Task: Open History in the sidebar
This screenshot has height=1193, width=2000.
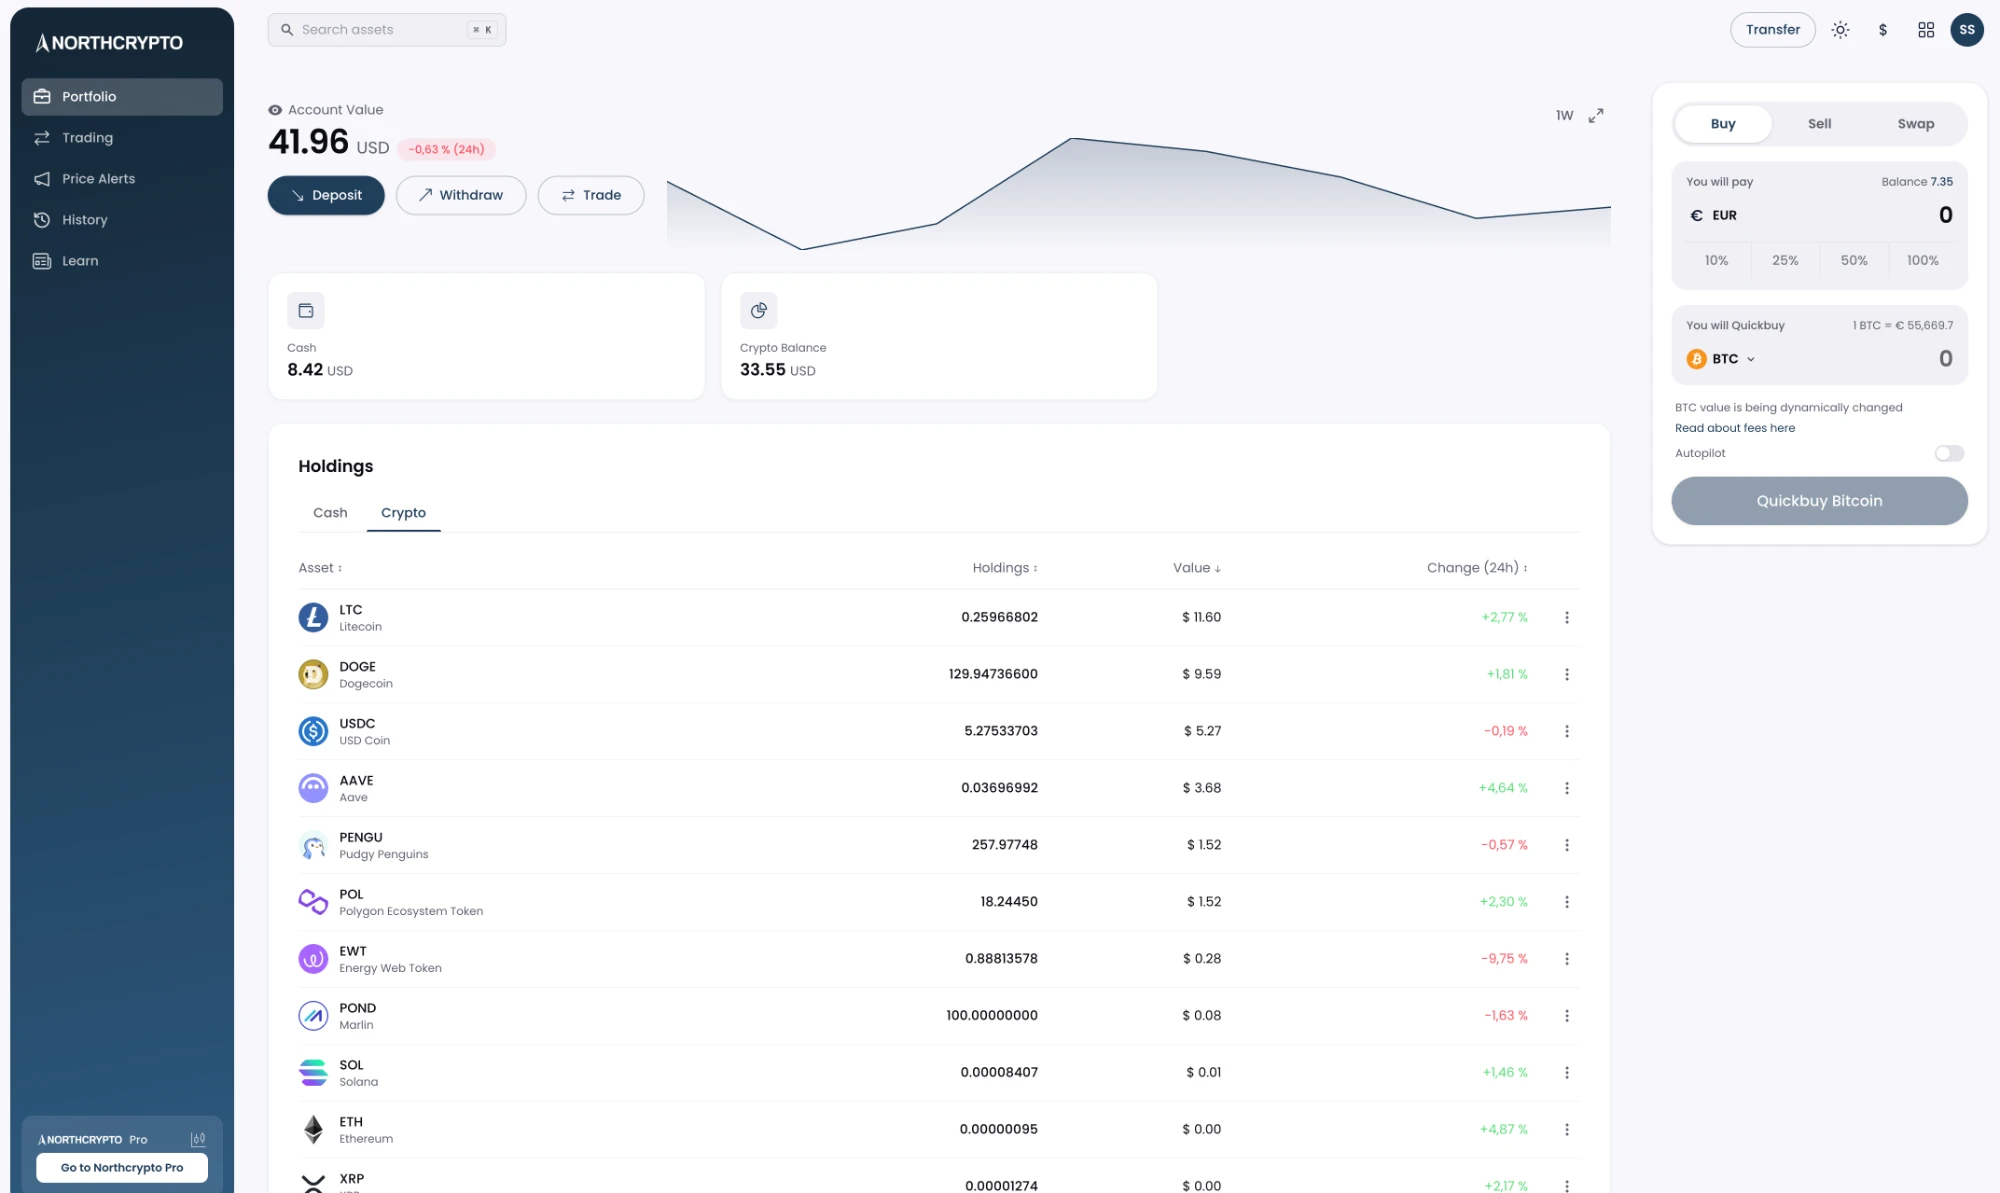Action: click(x=122, y=220)
